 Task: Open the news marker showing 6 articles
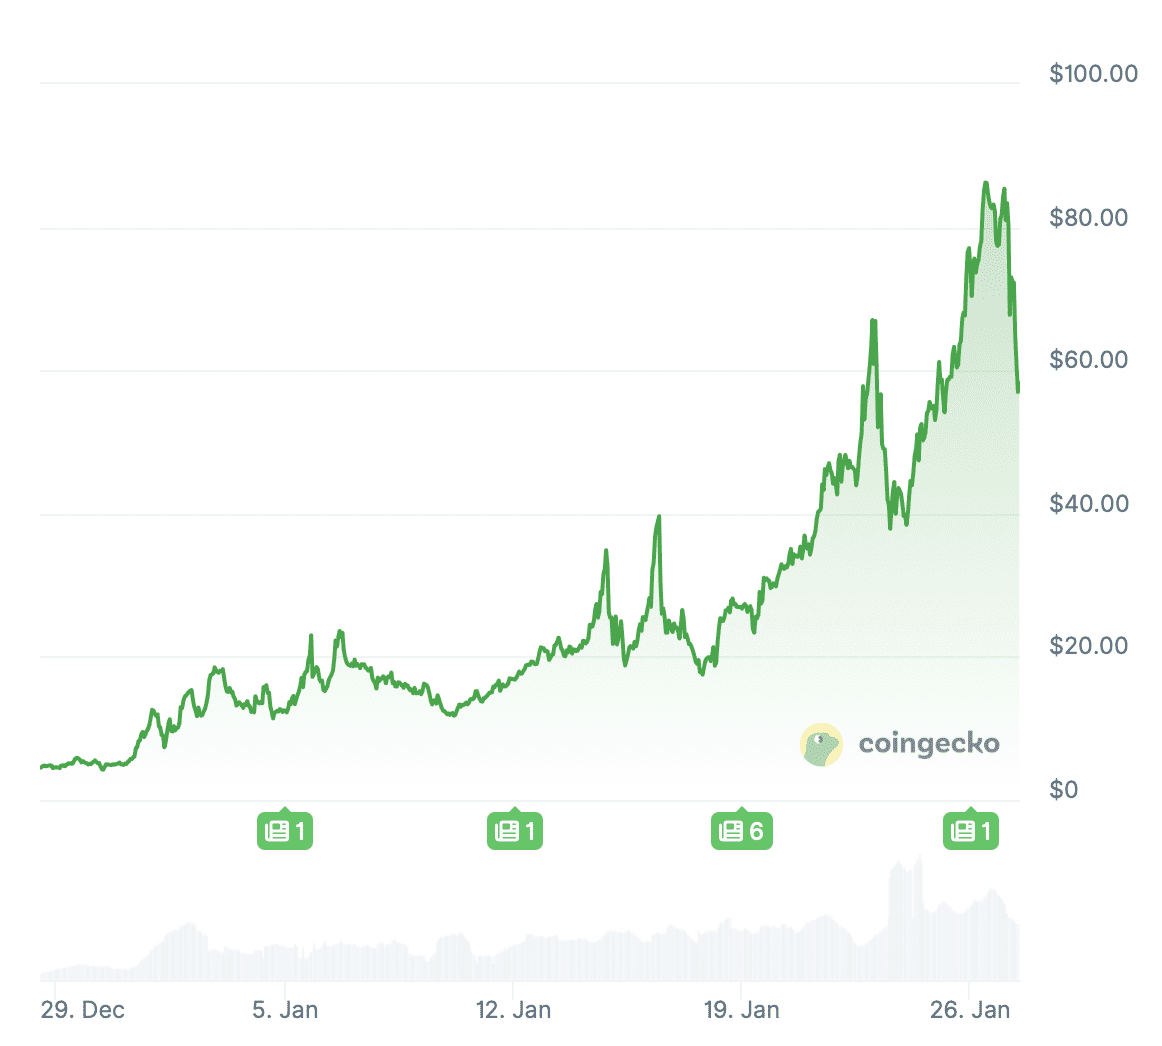741,830
